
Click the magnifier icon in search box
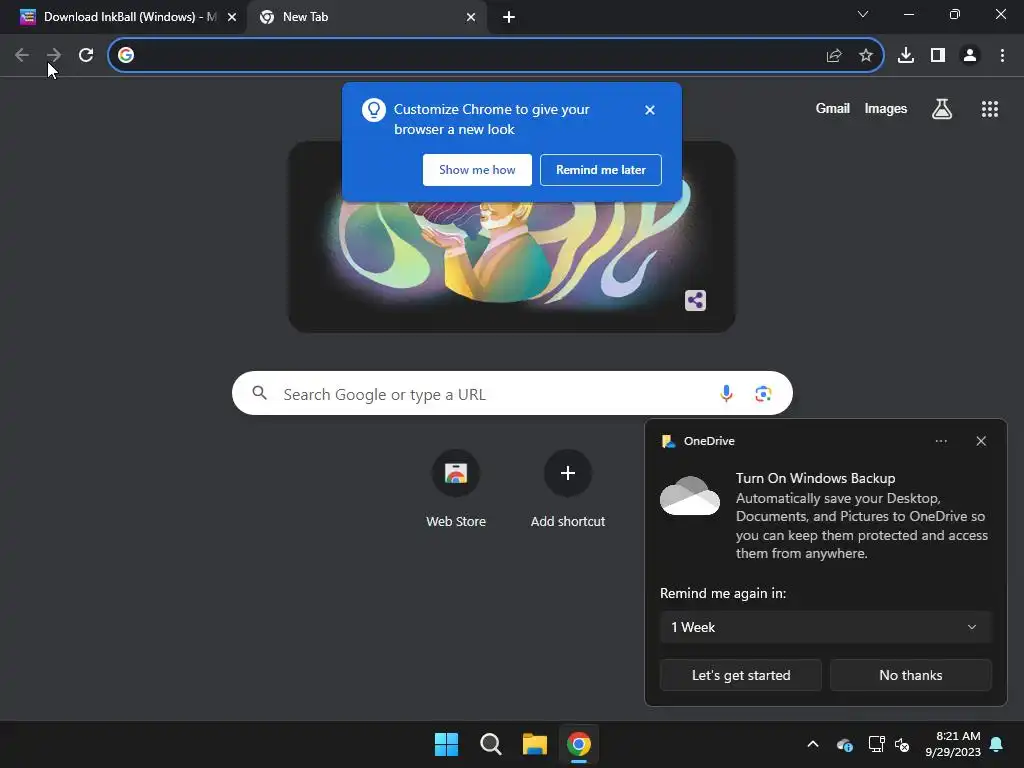tap(260, 392)
